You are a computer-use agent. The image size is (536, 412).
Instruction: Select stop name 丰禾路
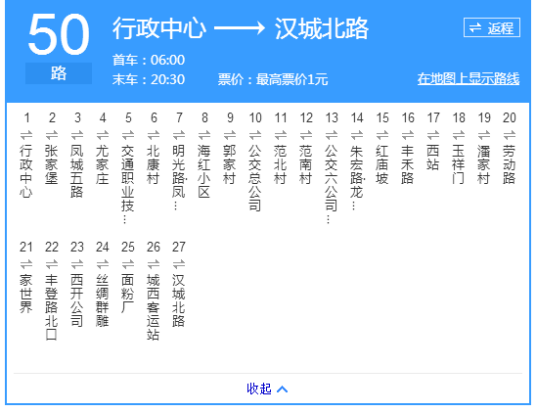407,164
